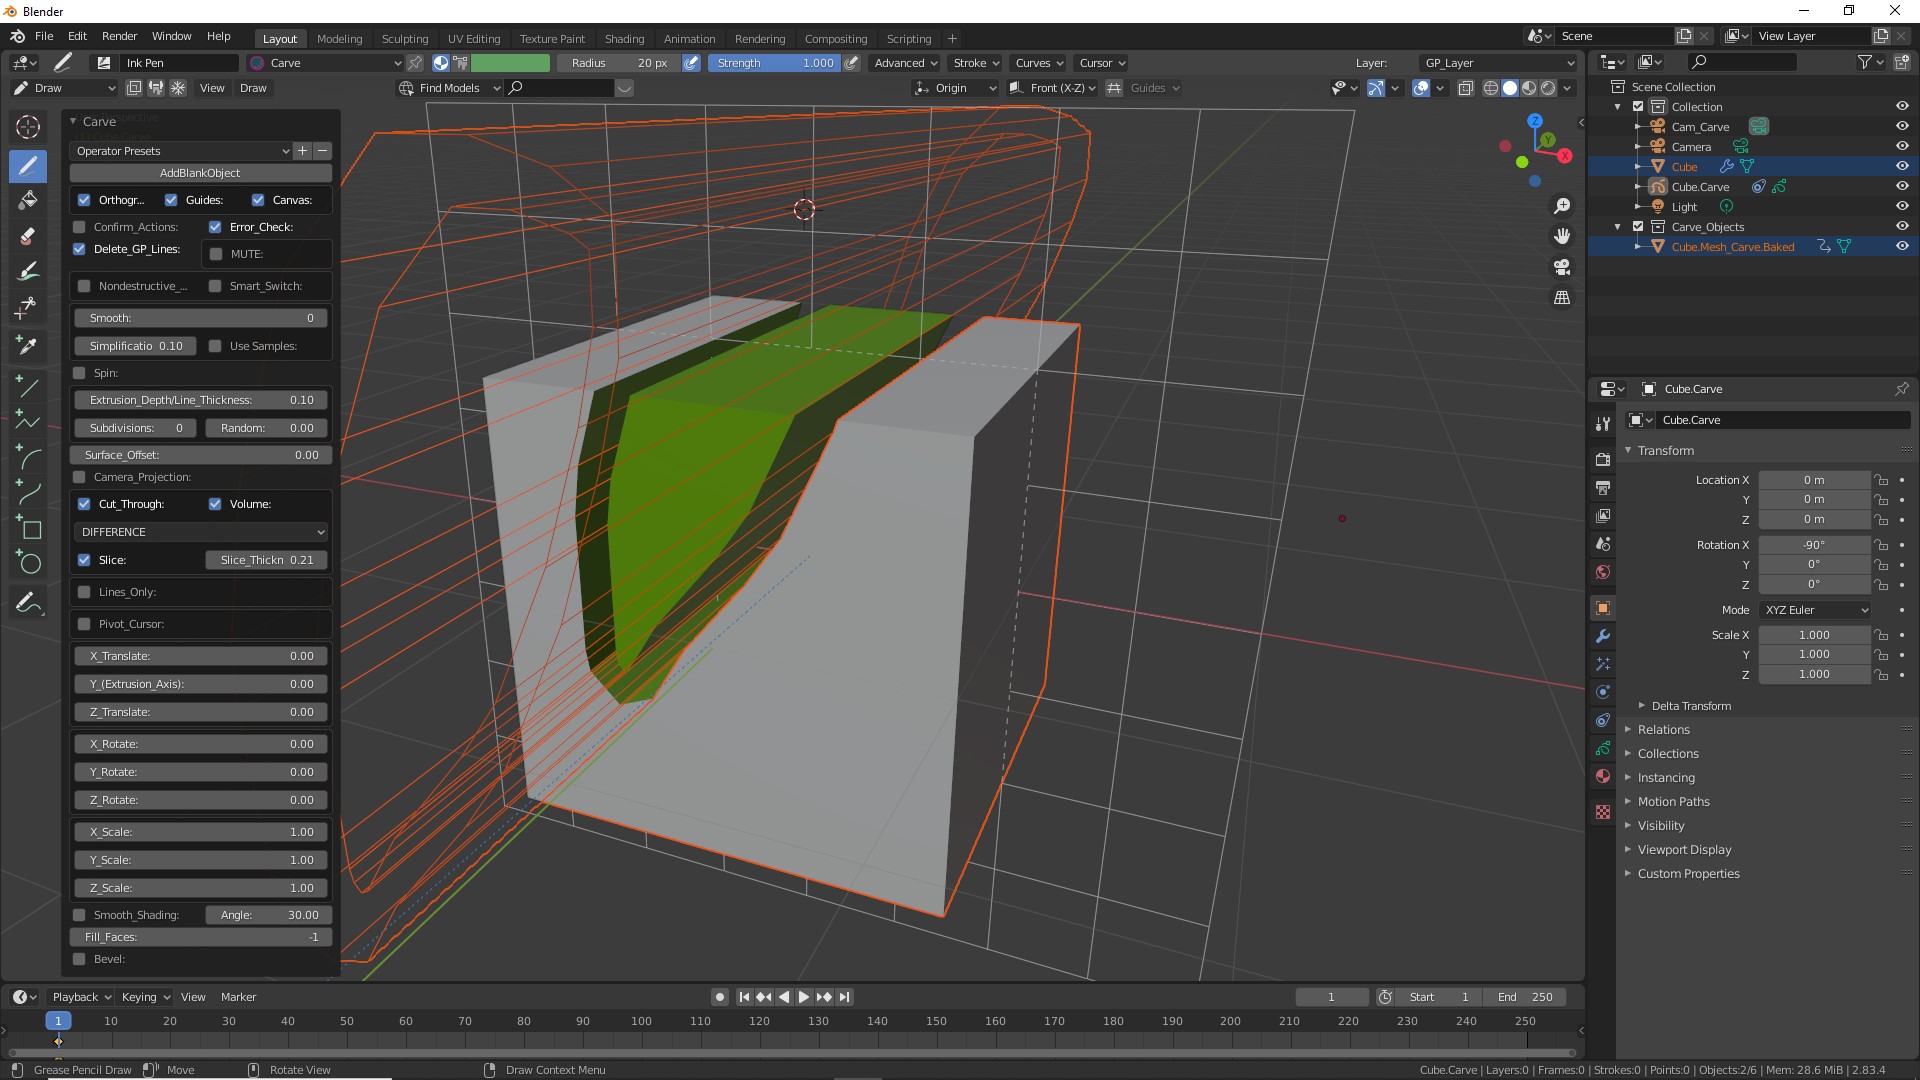Open the DIFFERENCE boolean mode dropdown
1920x1080 pixels.
201,532
